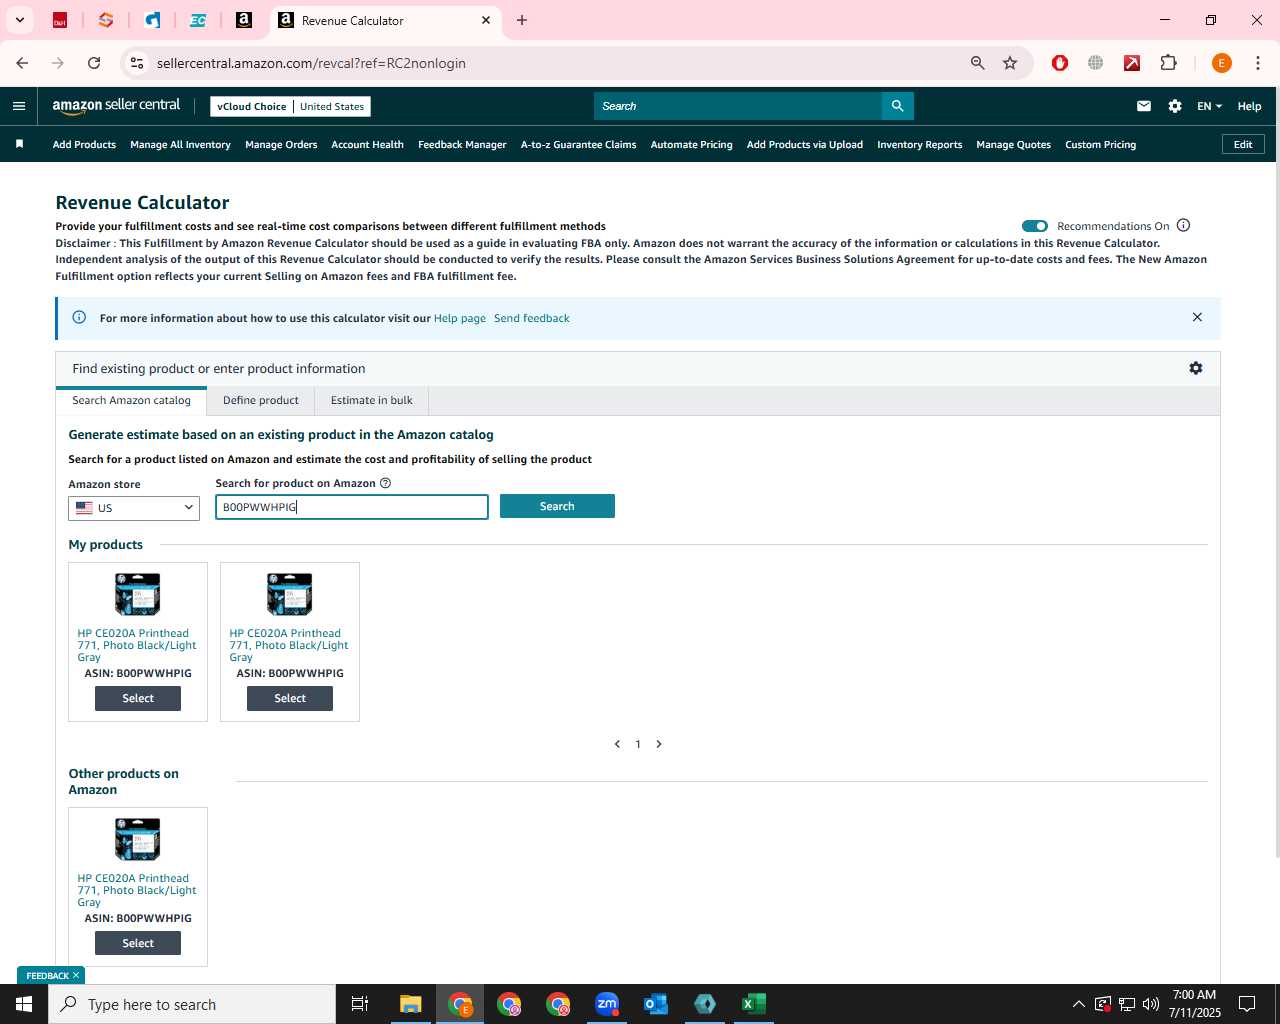The image size is (1280, 1024).
Task: Open the Help page link
Action: click(460, 318)
